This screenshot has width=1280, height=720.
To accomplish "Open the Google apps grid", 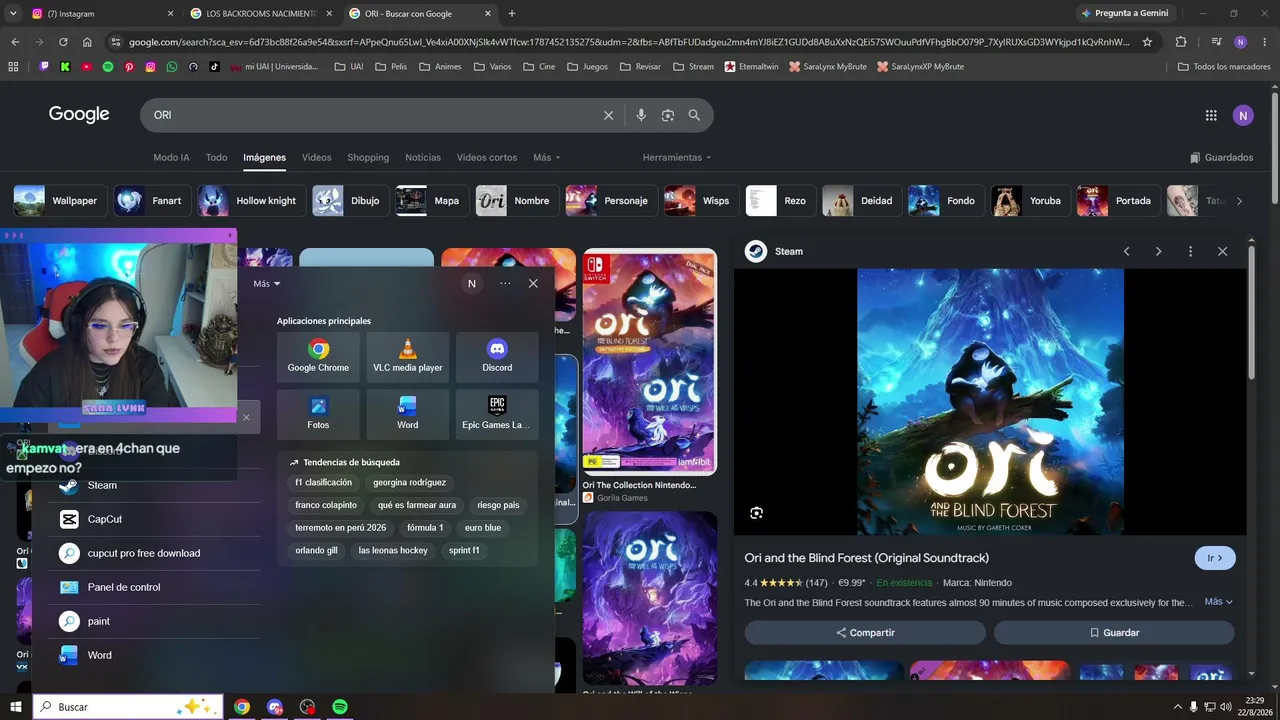I will (1211, 115).
